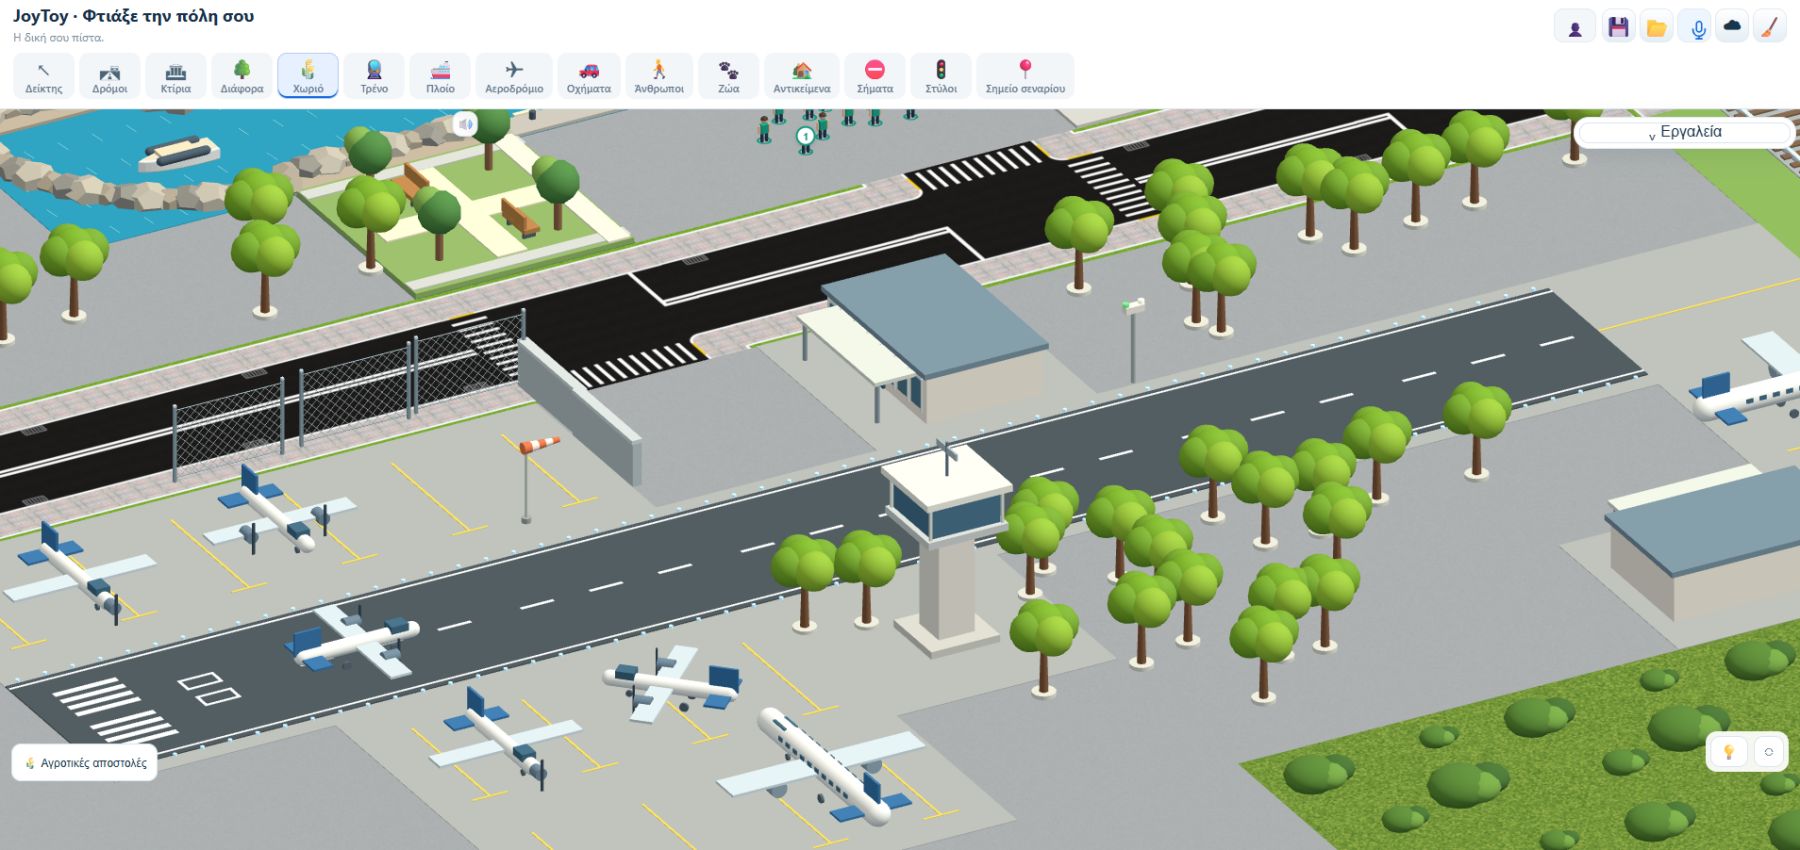Viewport: 1800px width, 850px height.
Task: Open the Οχήματα vehicles category
Action: (x=589, y=76)
